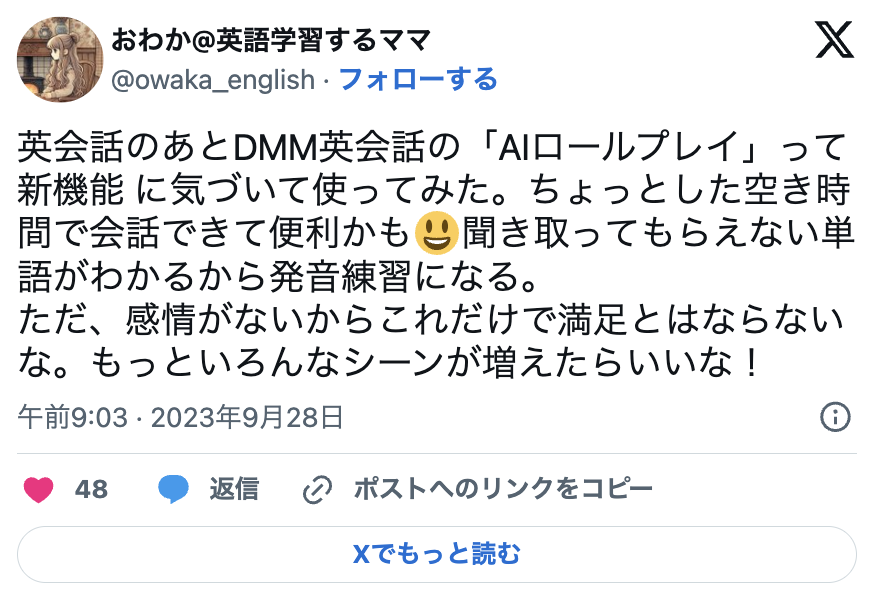Click the chain link copy icon
The image size is (874, 608).
tap(317, 490)
